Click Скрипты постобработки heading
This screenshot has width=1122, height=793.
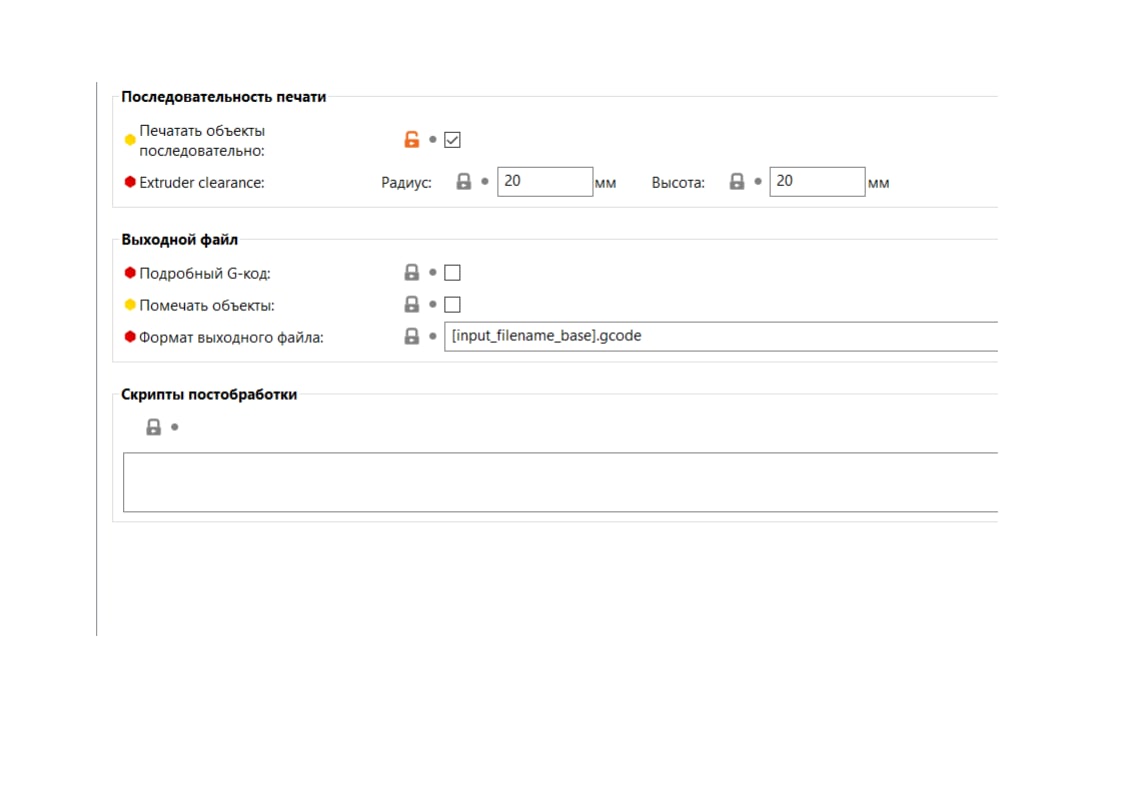[x=209, y=394]
